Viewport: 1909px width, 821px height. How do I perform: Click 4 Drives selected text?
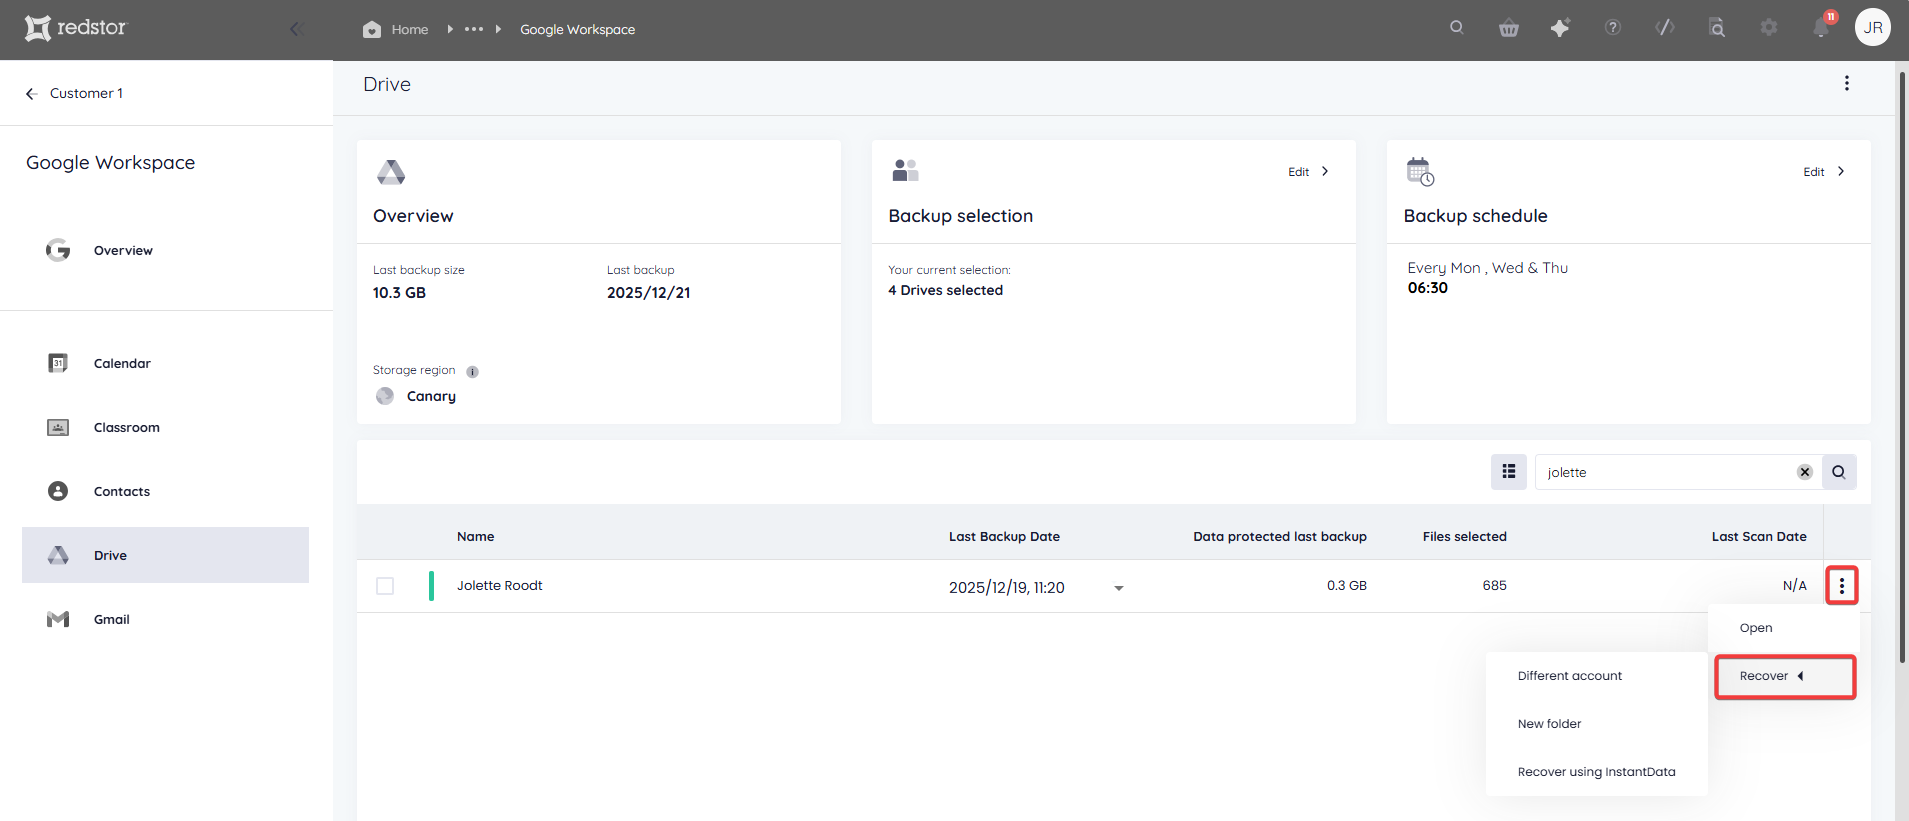coord(945,290)
